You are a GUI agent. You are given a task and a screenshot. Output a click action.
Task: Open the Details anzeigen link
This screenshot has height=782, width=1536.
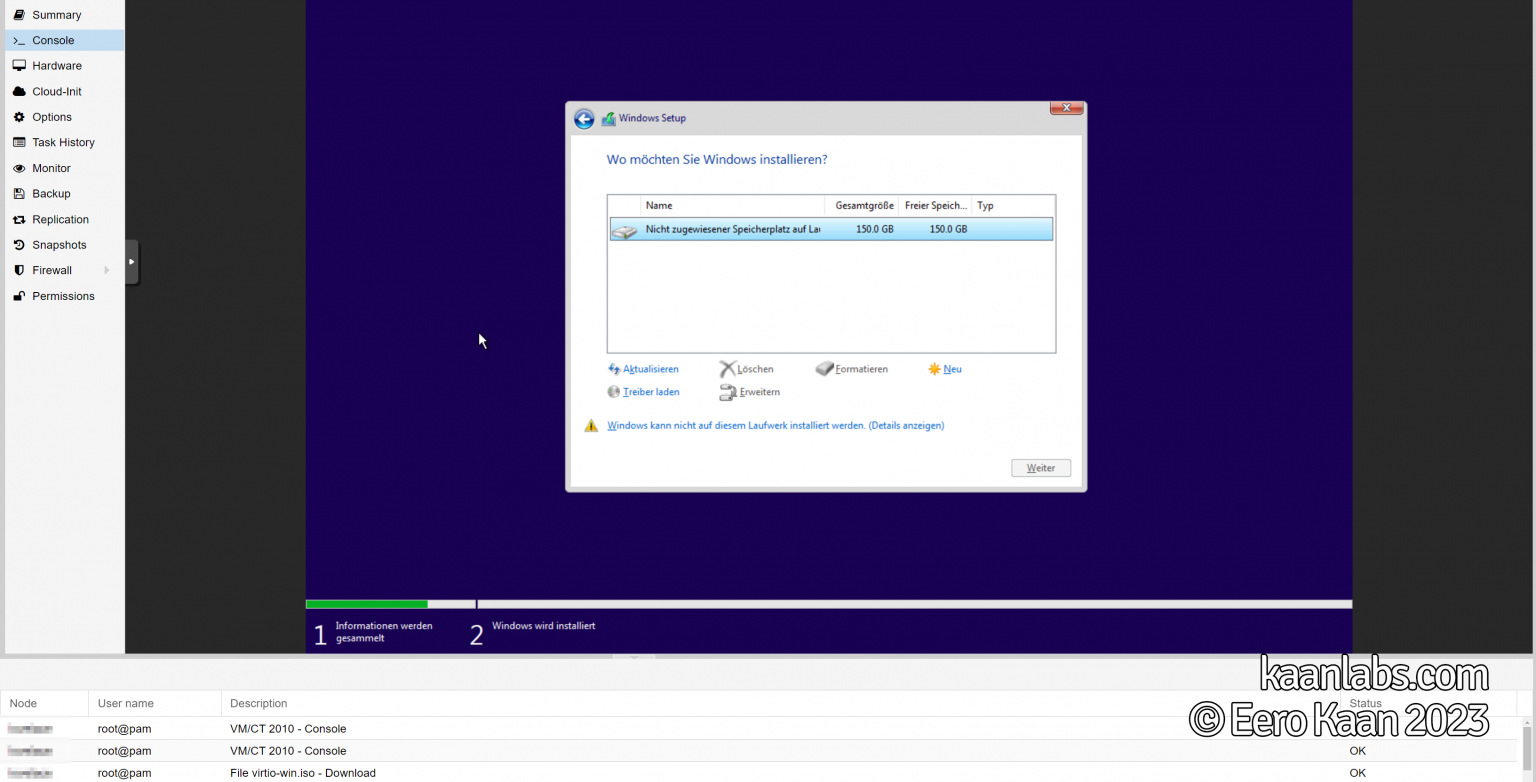pyautogui.click(x=906, y=425)
